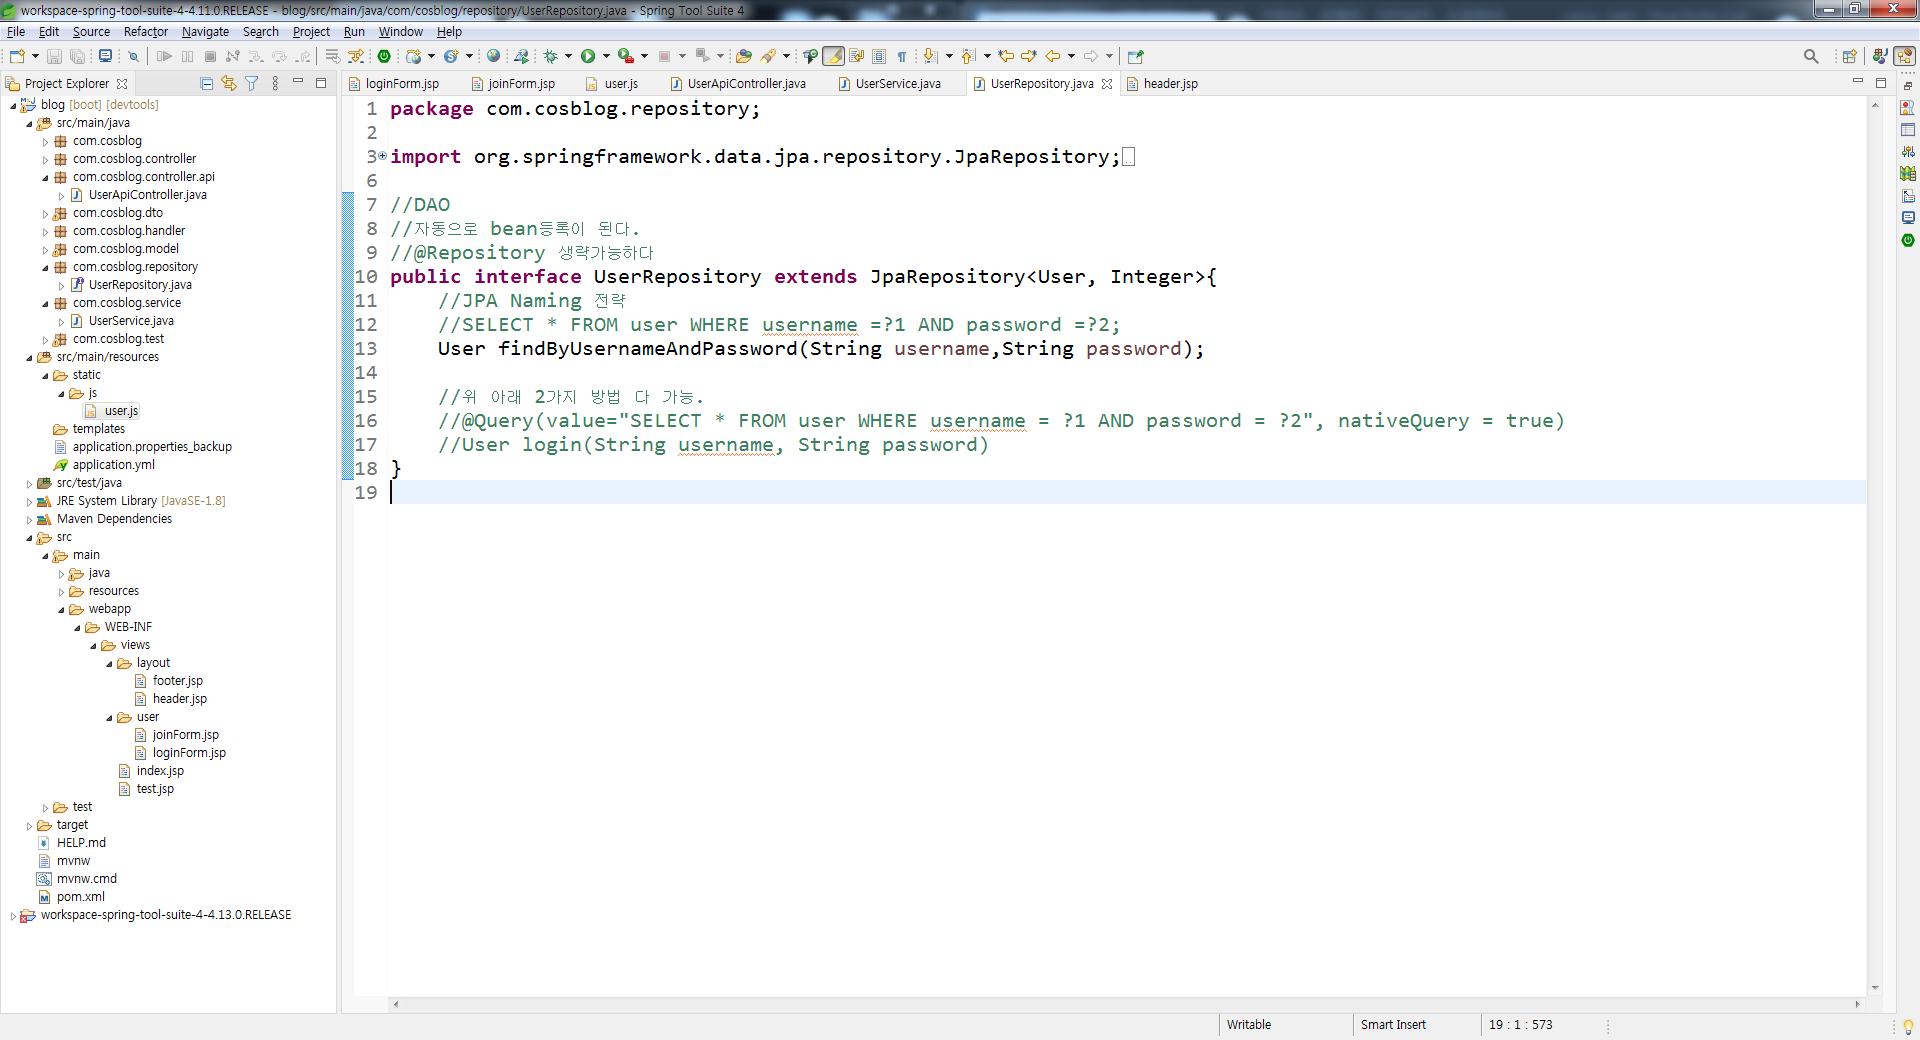Click the Open Type folder icon
Screen dimensions: 1920x1040
point(743,56)
